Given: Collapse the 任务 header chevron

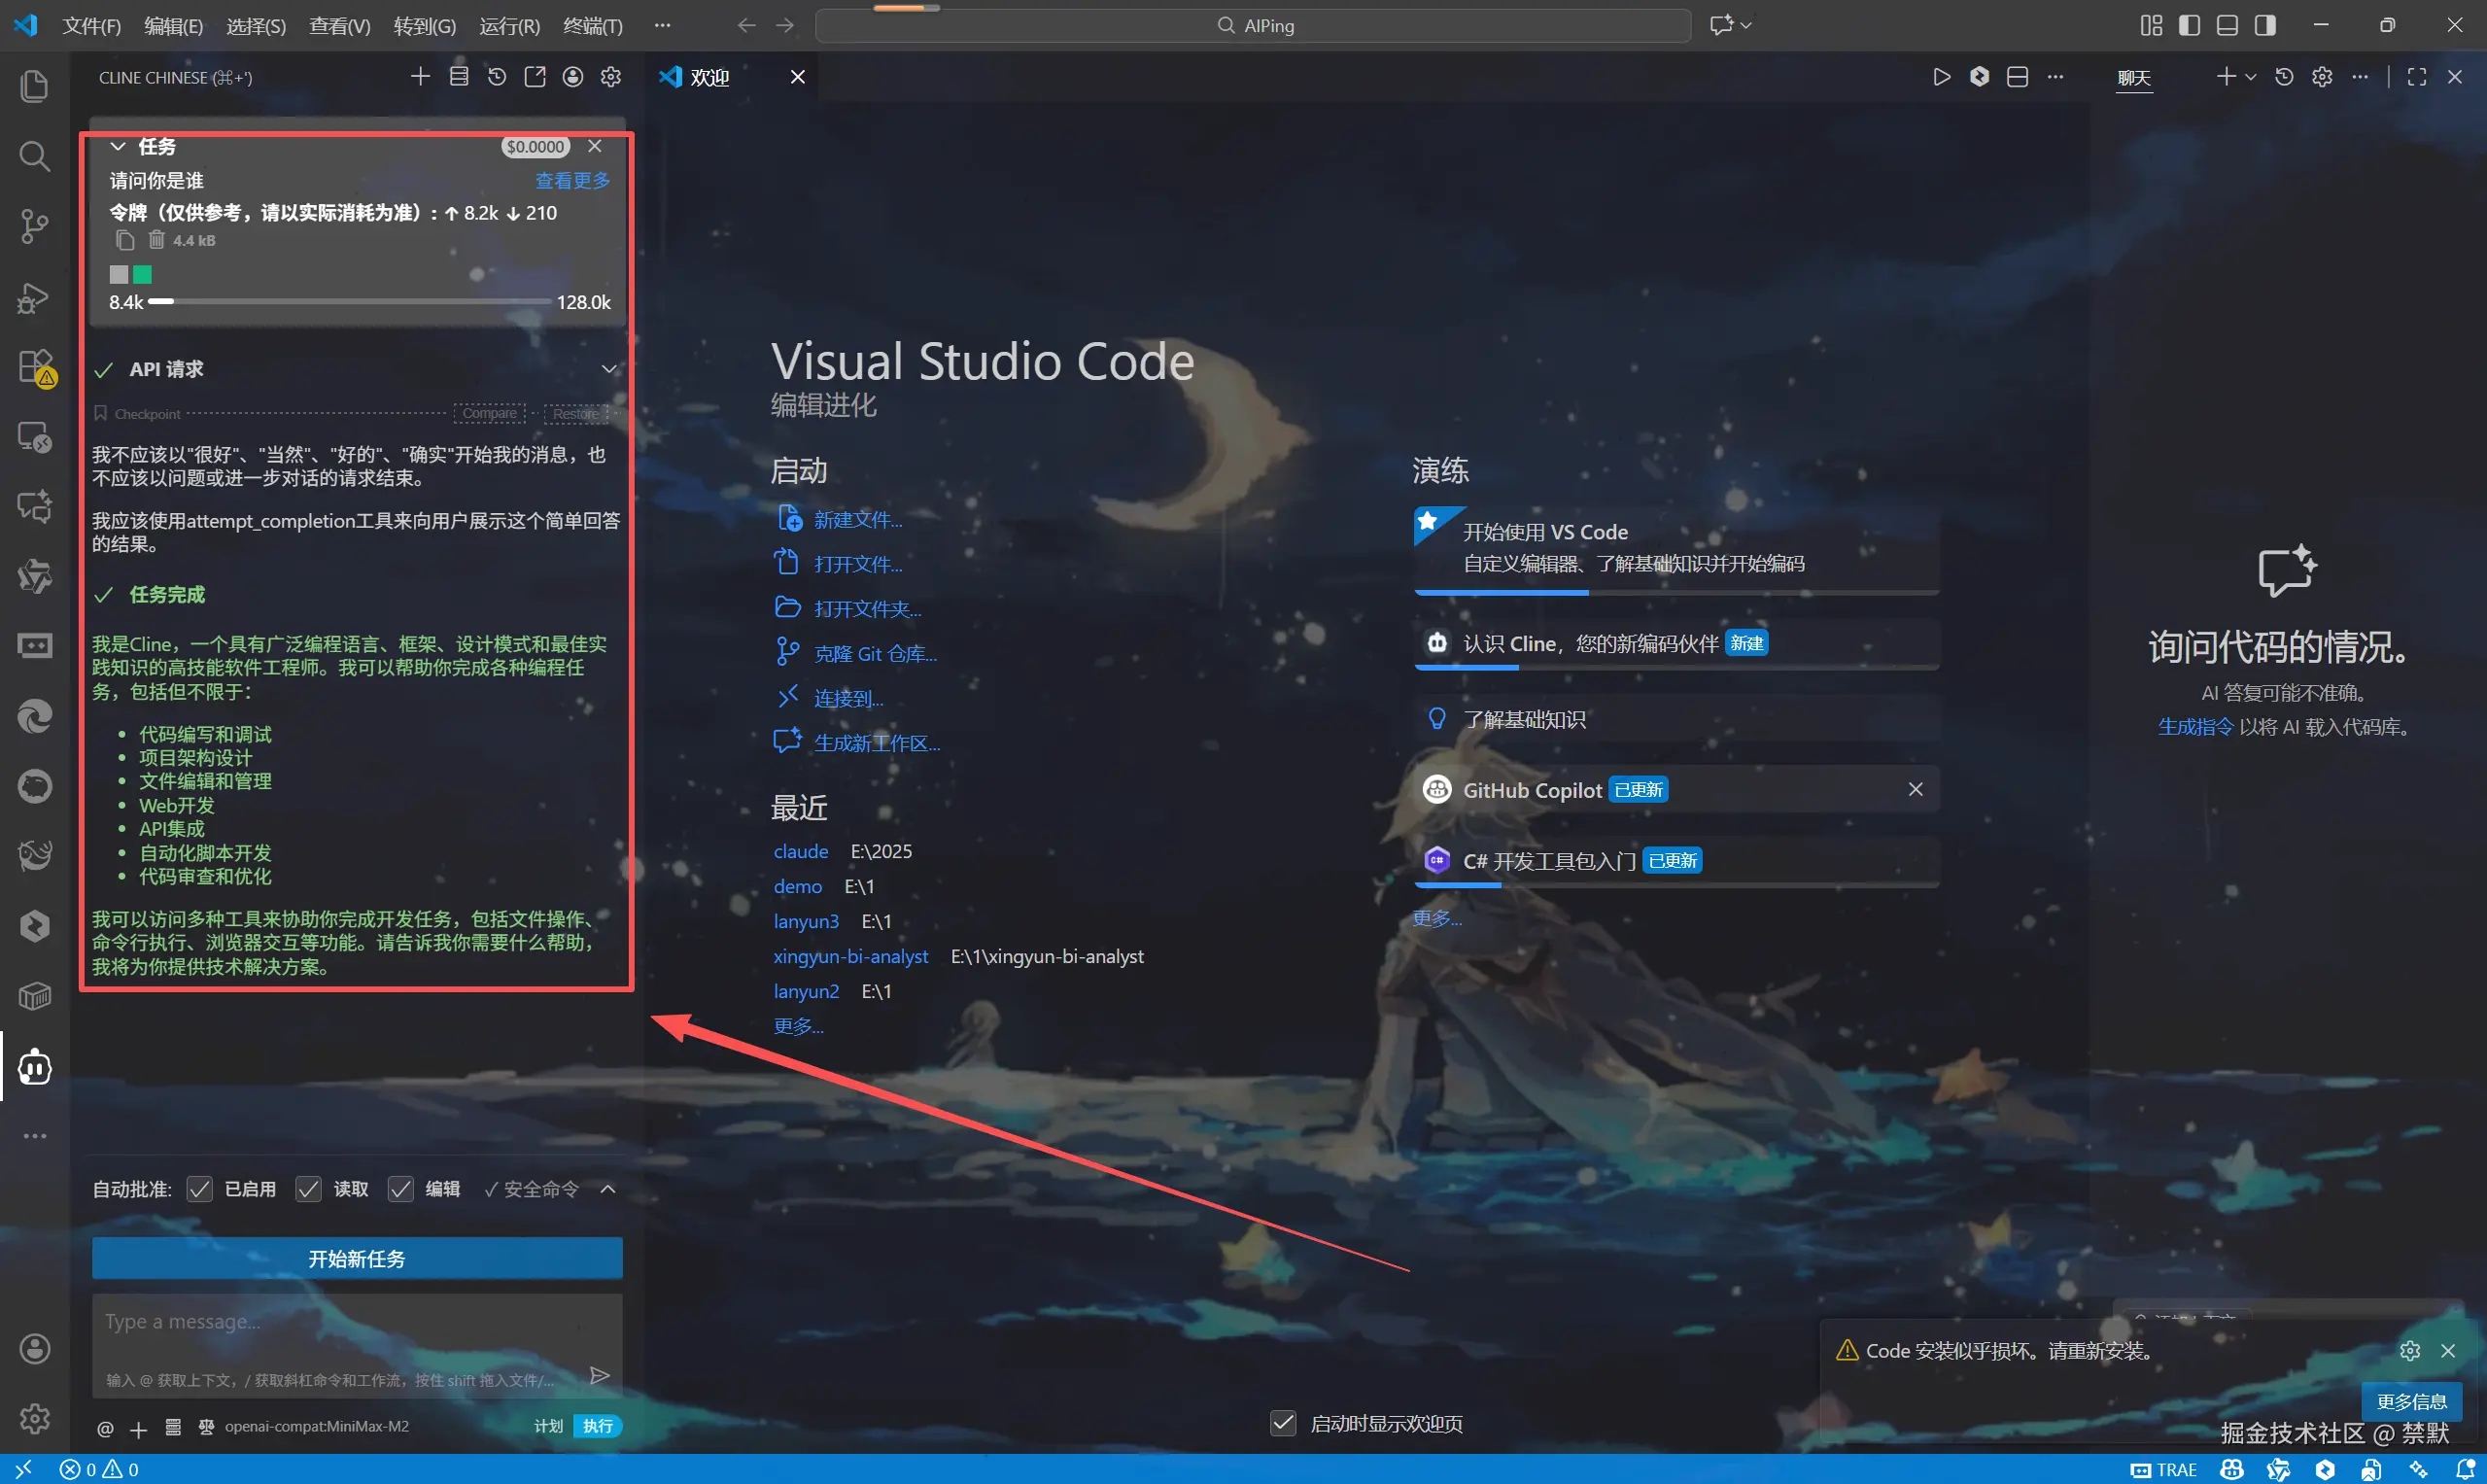Looking at the screenshot, I should pos(118,146).
